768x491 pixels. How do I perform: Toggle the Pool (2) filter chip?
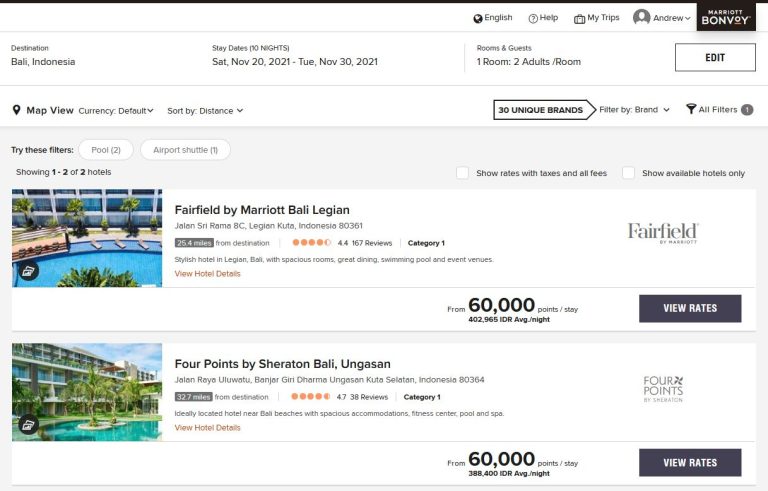tap(106, 150)
